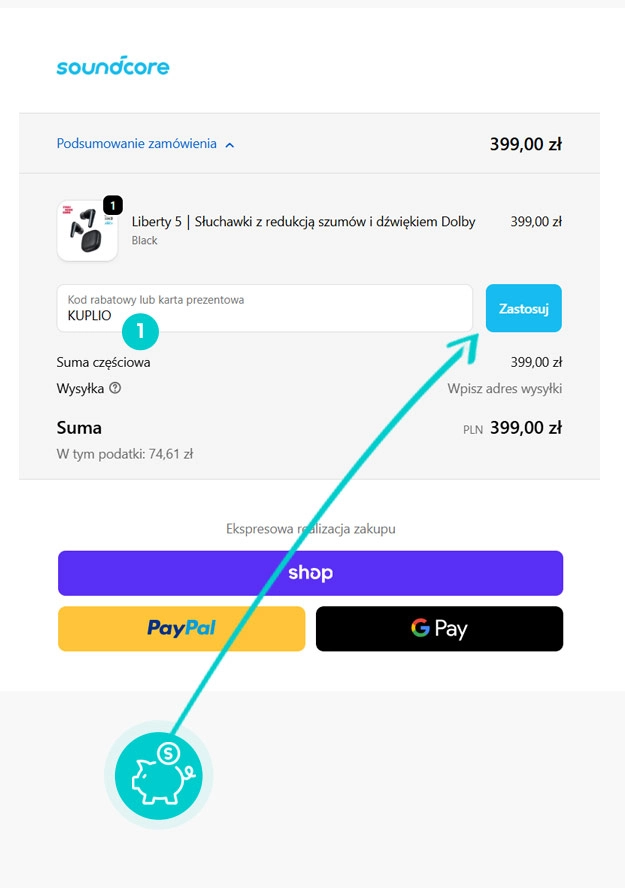Open the Liberty 5 earbuds product thumbnail
The width and height of the screenshot is (625, 888).
87,231
